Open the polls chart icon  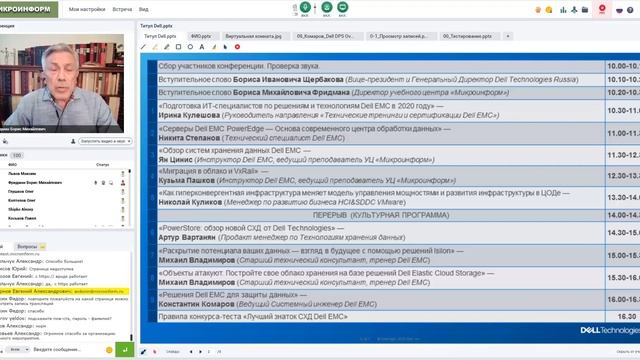point(563,10)
